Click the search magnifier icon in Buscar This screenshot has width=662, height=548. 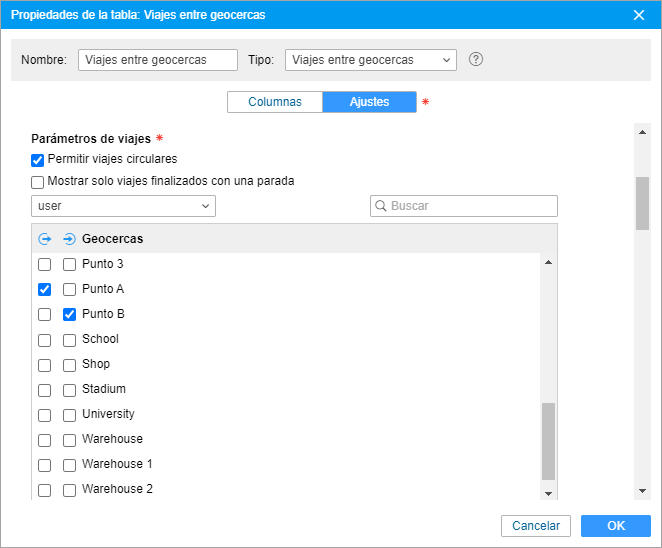coord(381,206)
